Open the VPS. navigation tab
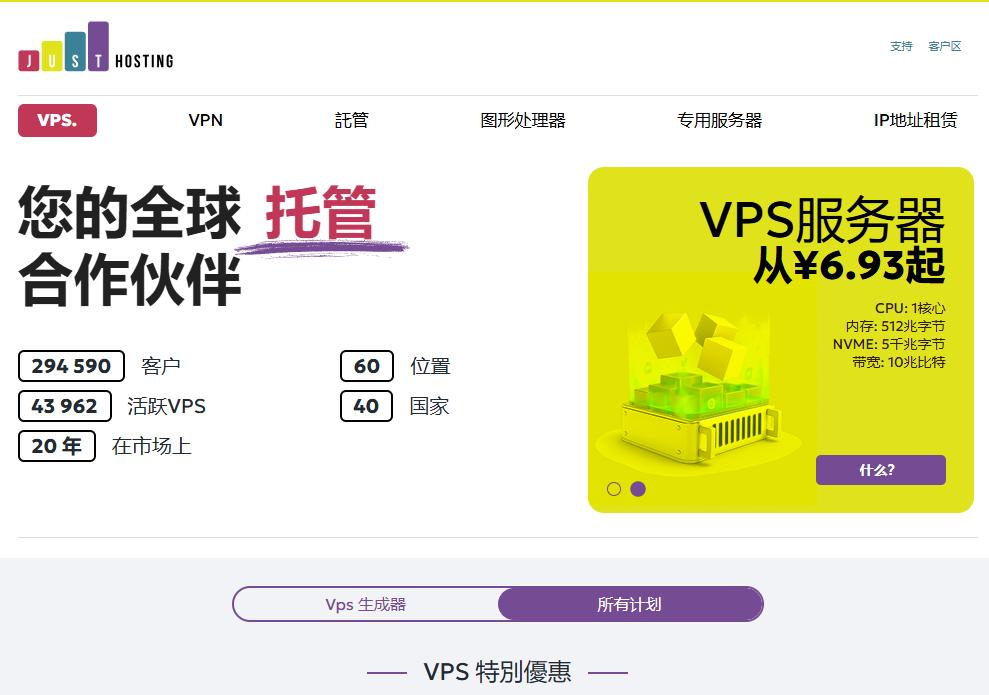 57,120
